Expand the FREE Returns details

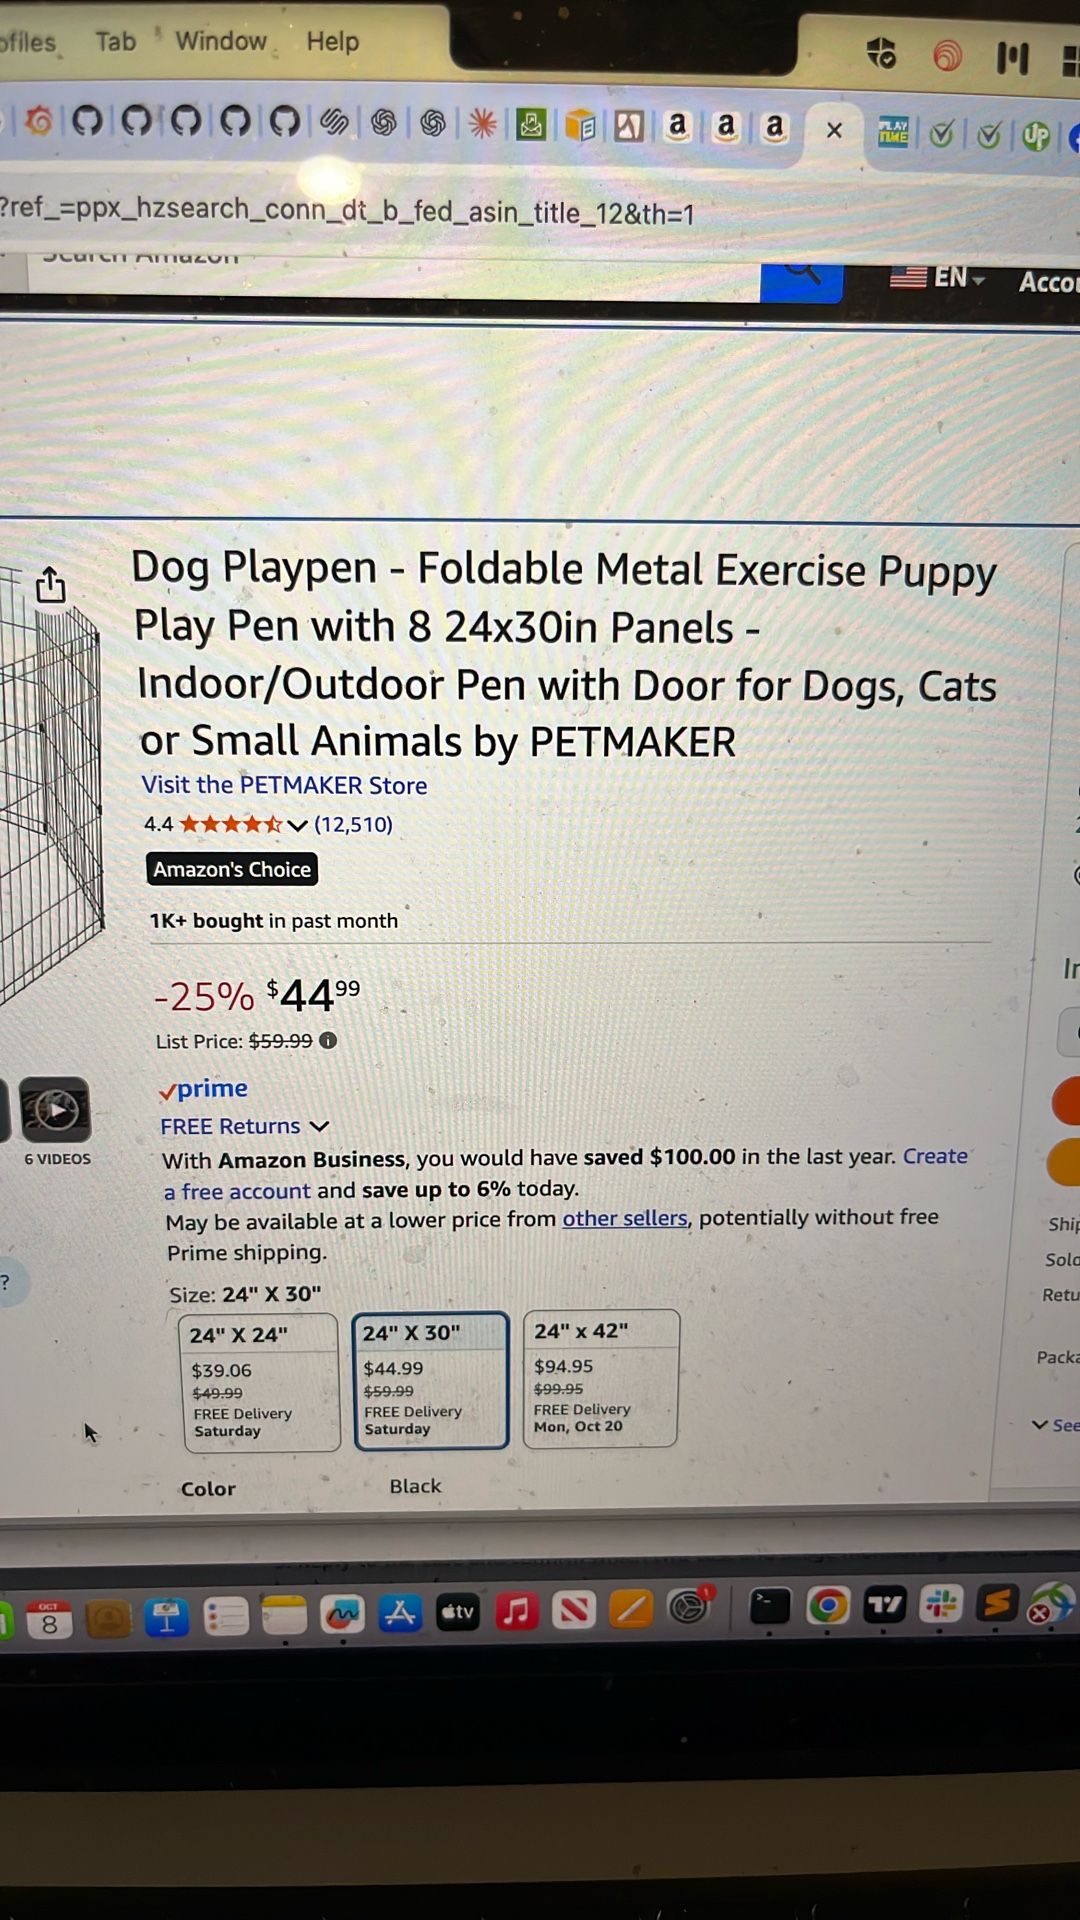click(320, 1126)
